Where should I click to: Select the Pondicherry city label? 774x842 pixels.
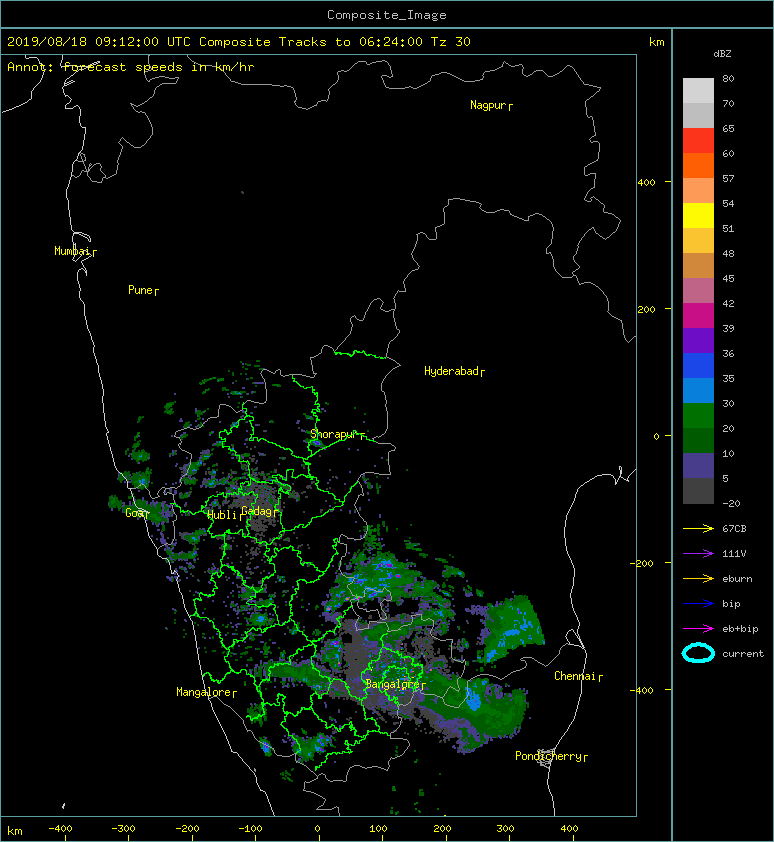(x=548, y=756)
